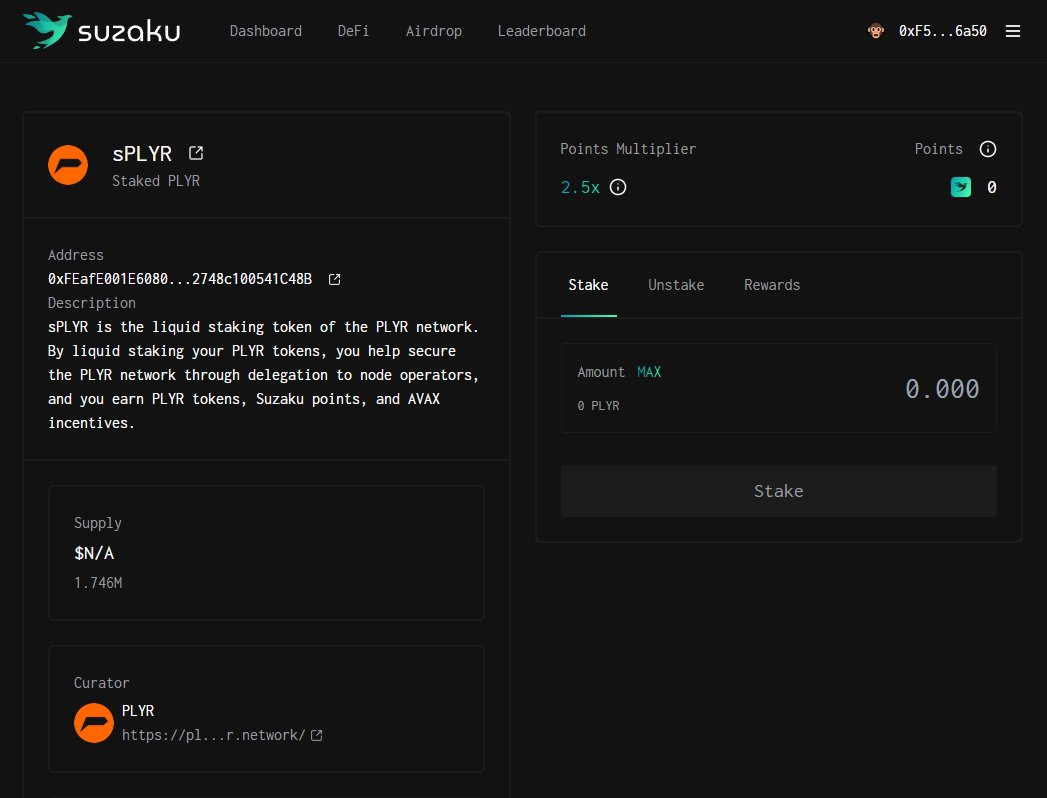The height and width of the screenshot is (798, 1047).
Task: Open the Airdrop page
Action: (434, 31)
